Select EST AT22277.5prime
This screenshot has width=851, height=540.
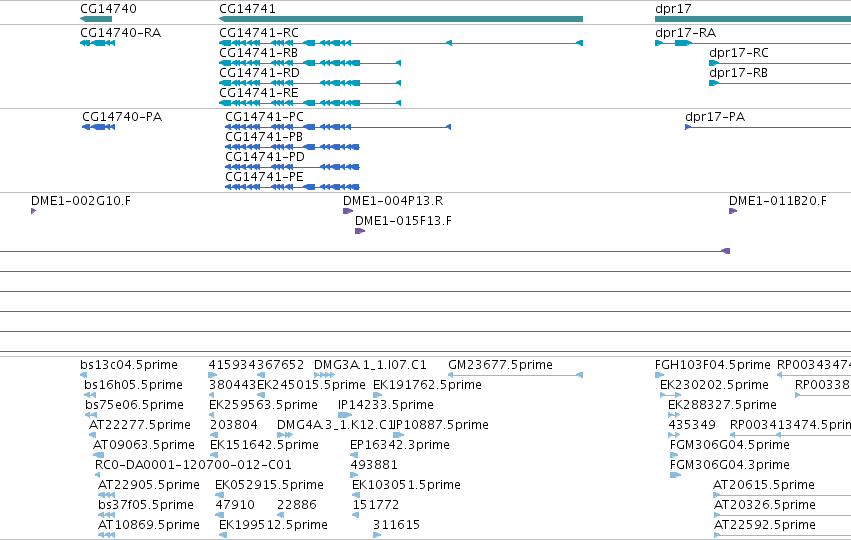pos(139,425)
